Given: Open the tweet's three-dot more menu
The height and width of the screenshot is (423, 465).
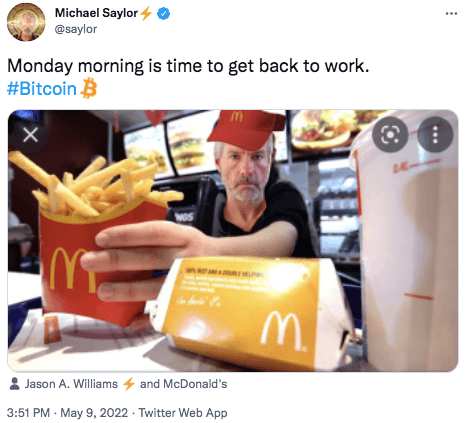Looking at the screenshot, I should tap(451, 13).
